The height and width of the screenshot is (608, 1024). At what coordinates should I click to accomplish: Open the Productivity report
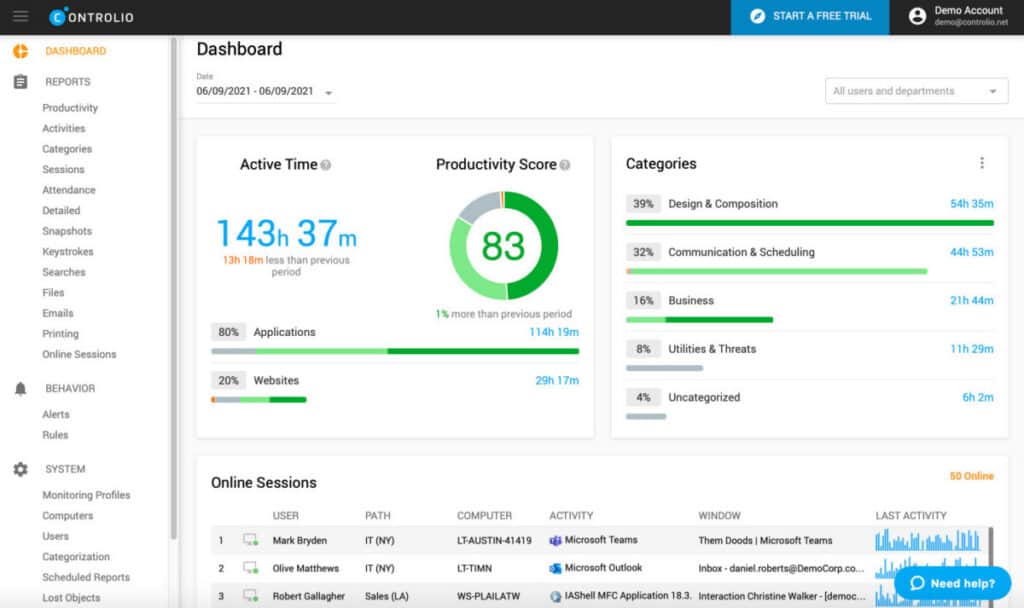click(70, 108)
